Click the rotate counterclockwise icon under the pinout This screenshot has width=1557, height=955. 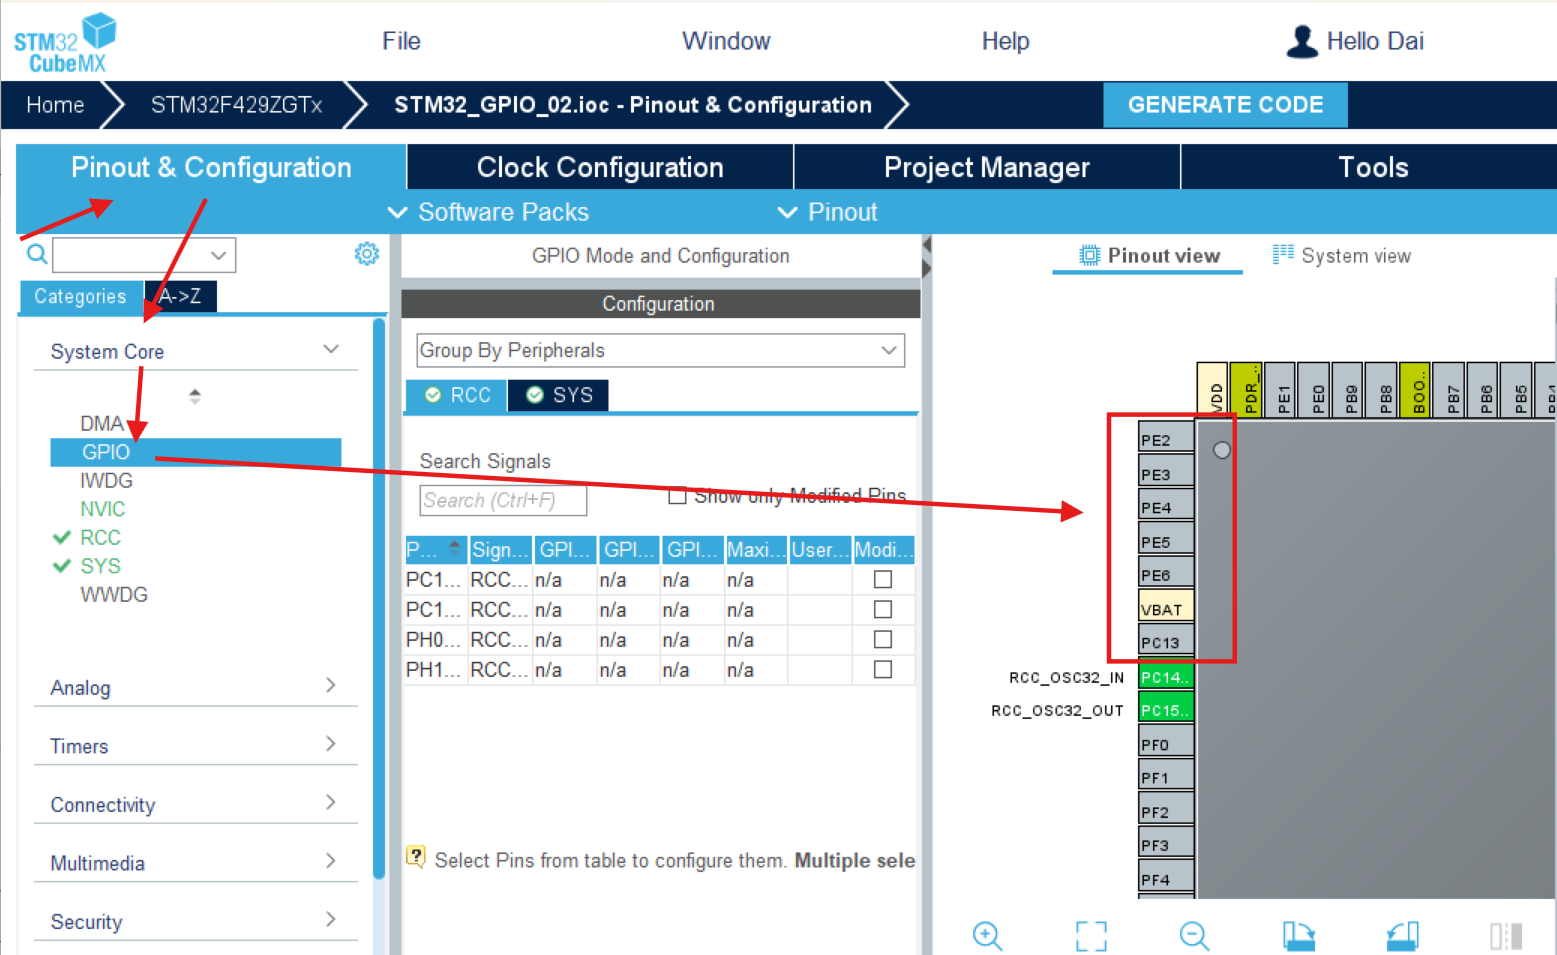1402,936
